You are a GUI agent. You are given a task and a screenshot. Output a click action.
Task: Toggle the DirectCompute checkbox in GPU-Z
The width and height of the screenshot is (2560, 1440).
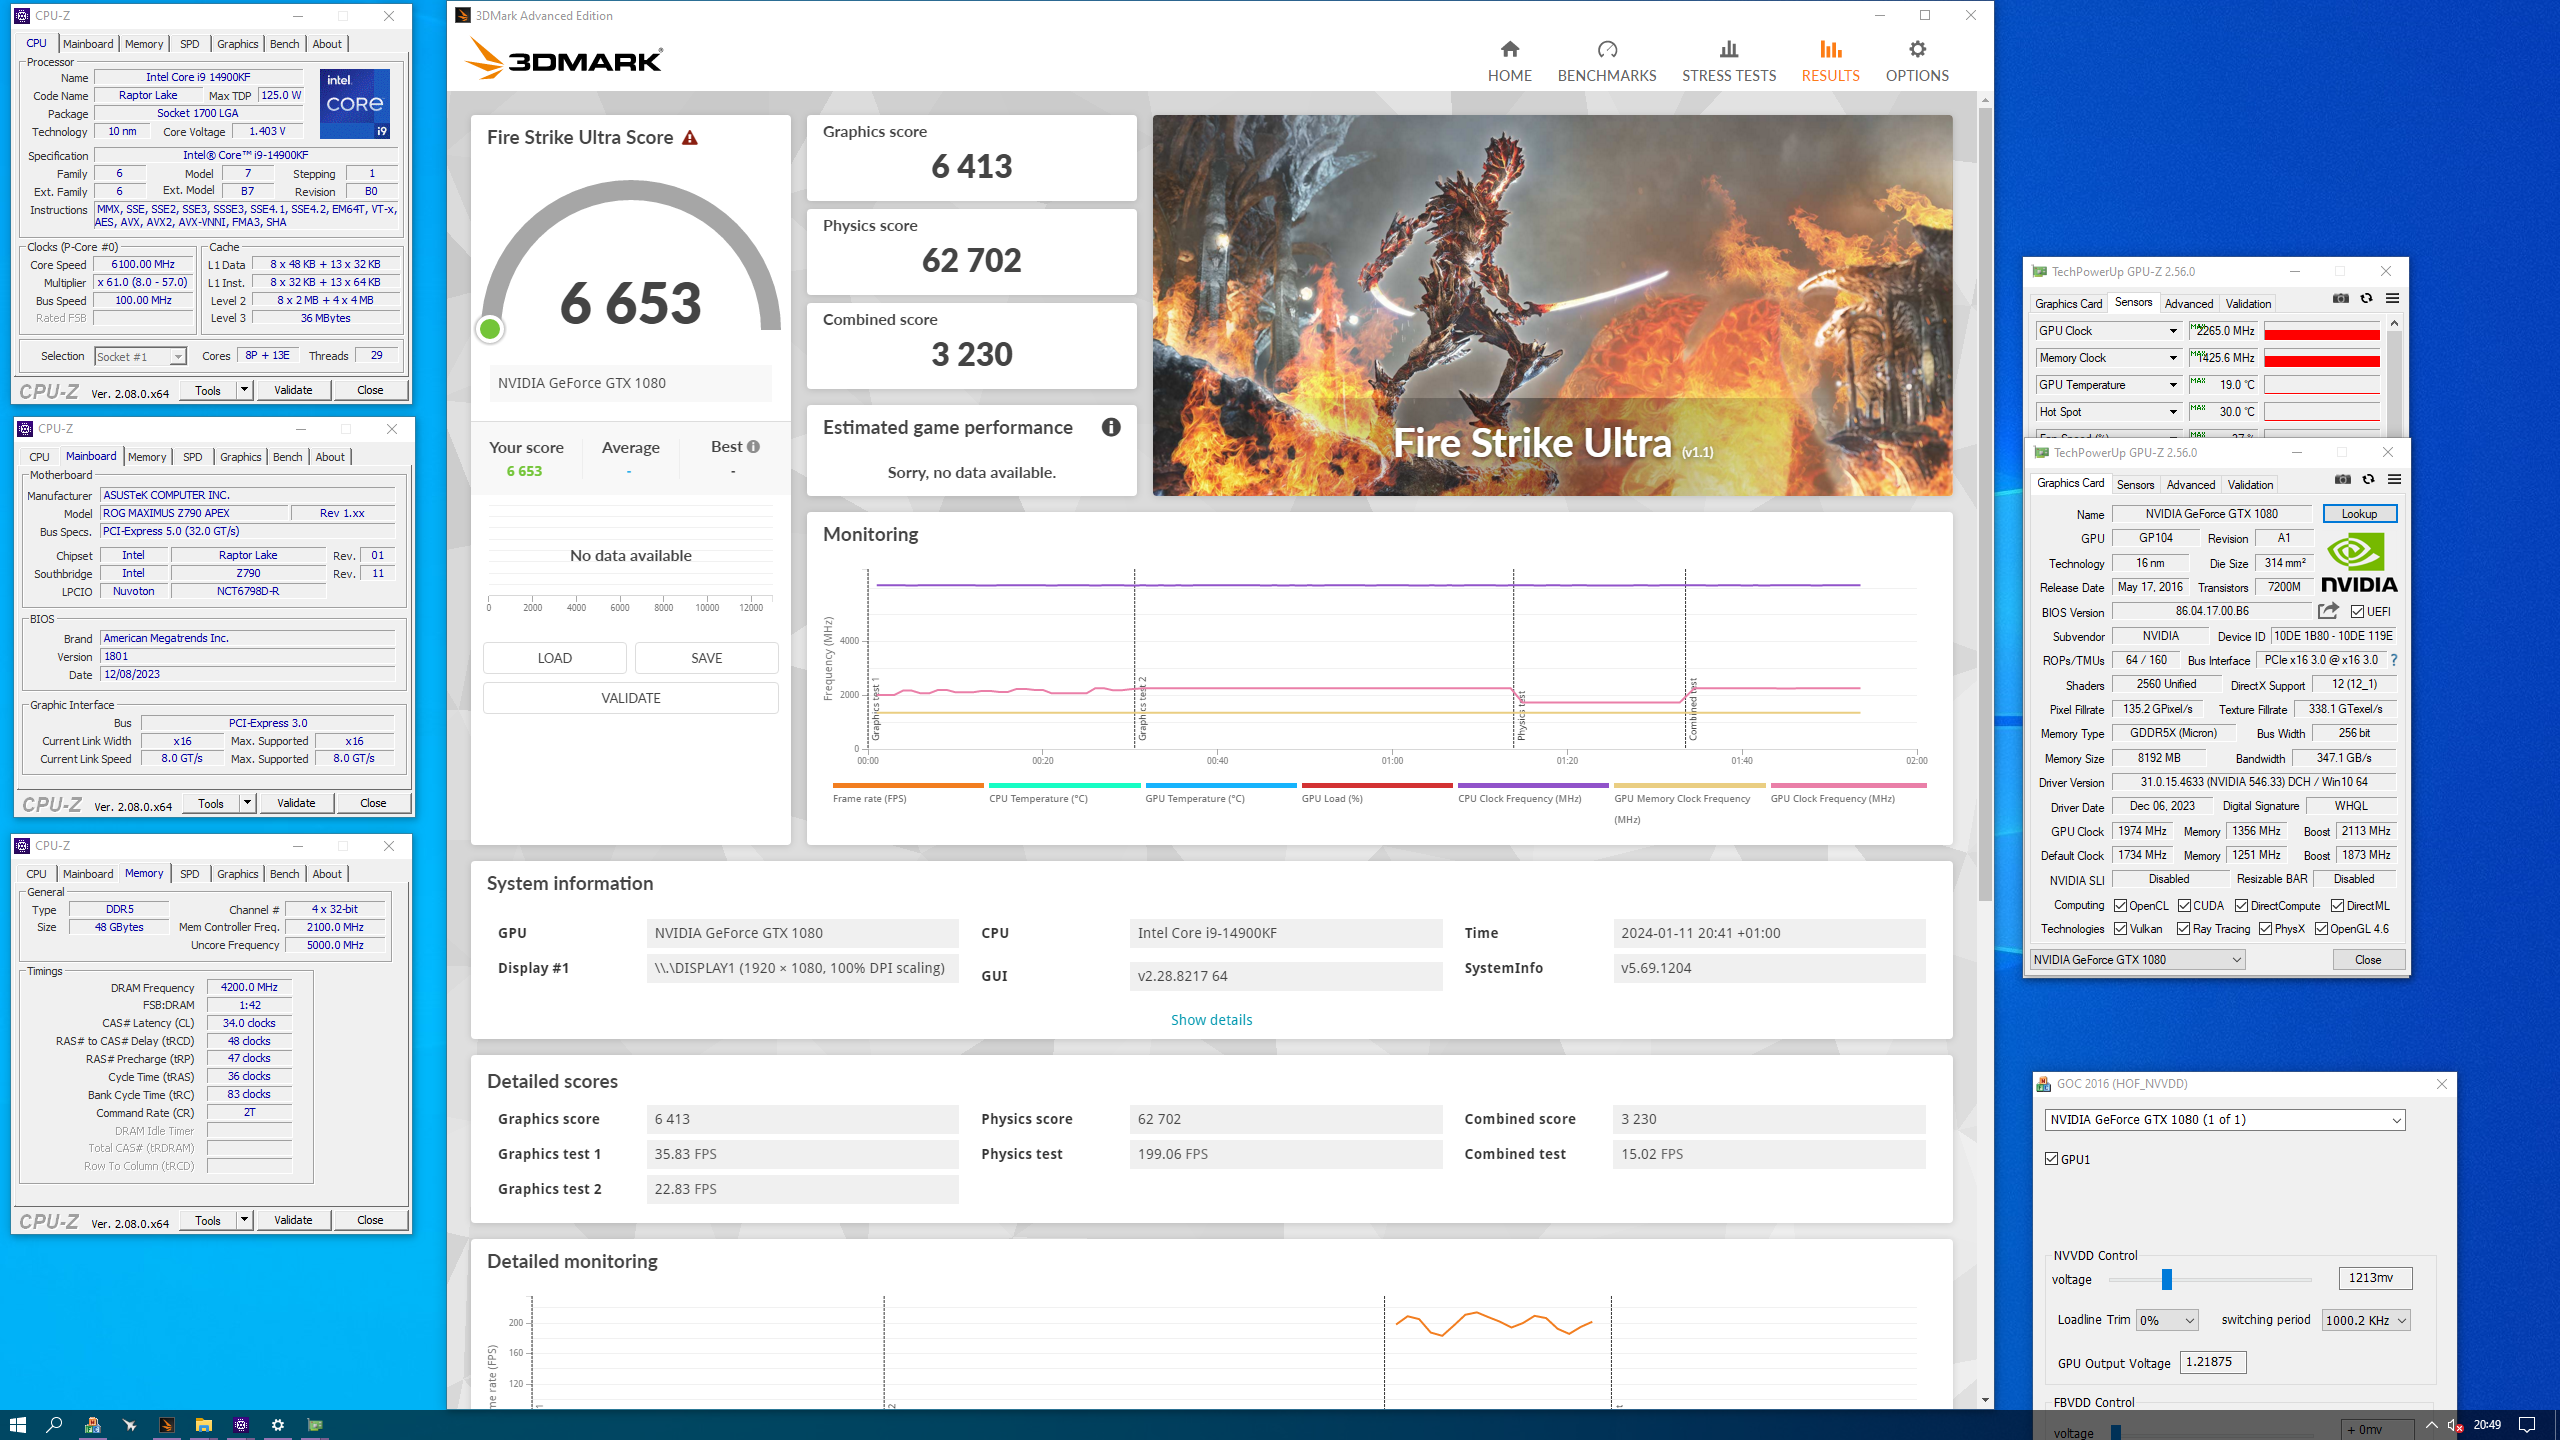(x=2241, y=906)
